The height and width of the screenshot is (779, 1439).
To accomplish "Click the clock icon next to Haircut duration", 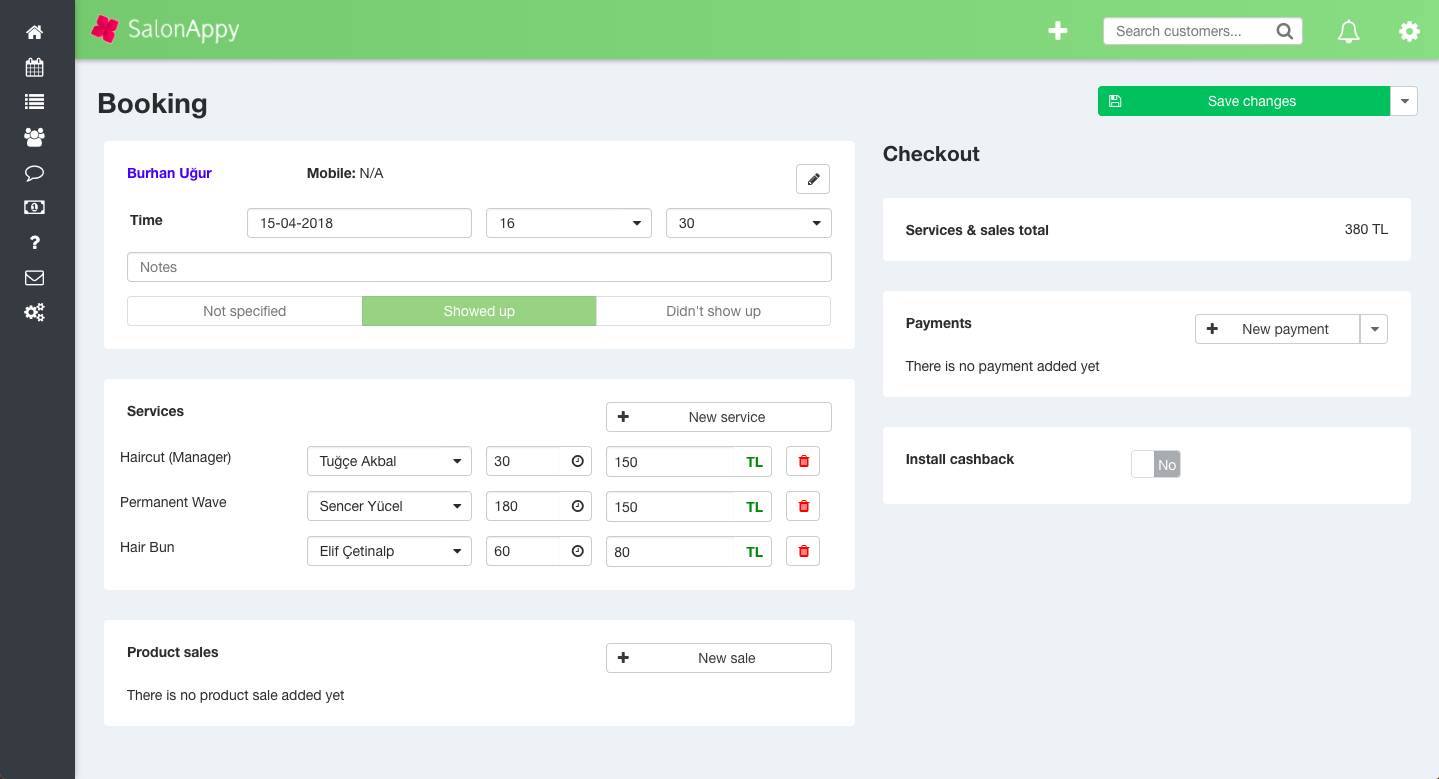I will (576, 461).
